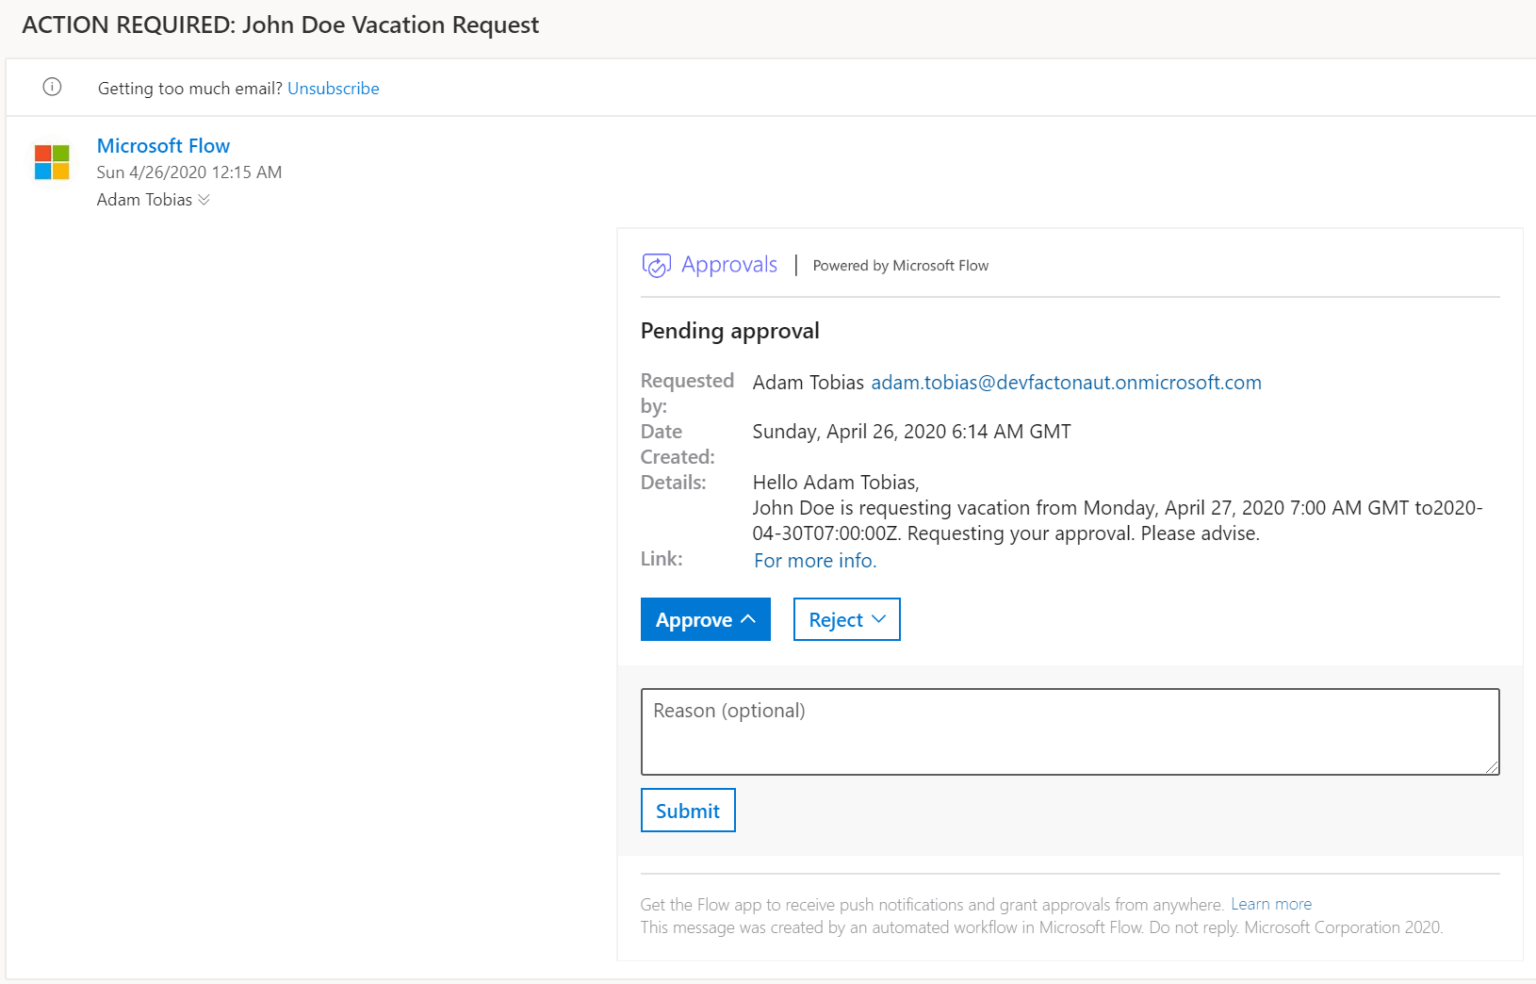This screenshot has height=984, width=1536.
Task: Open adam.tobias email address link
Action: (1066, 382)
